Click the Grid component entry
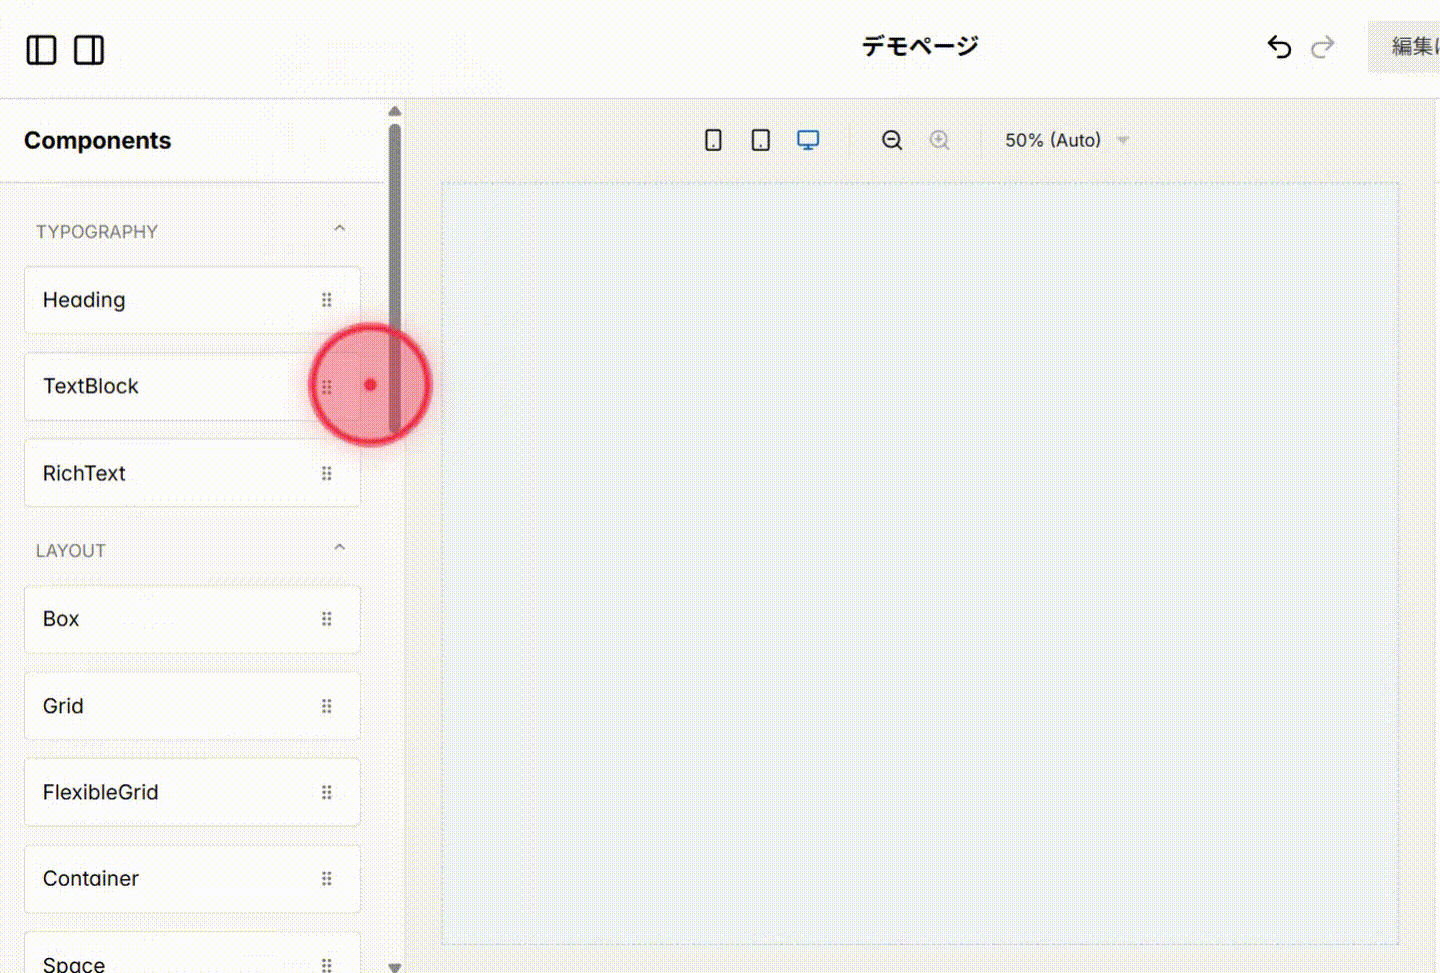The image size is (1440, 973). (150, 705)
